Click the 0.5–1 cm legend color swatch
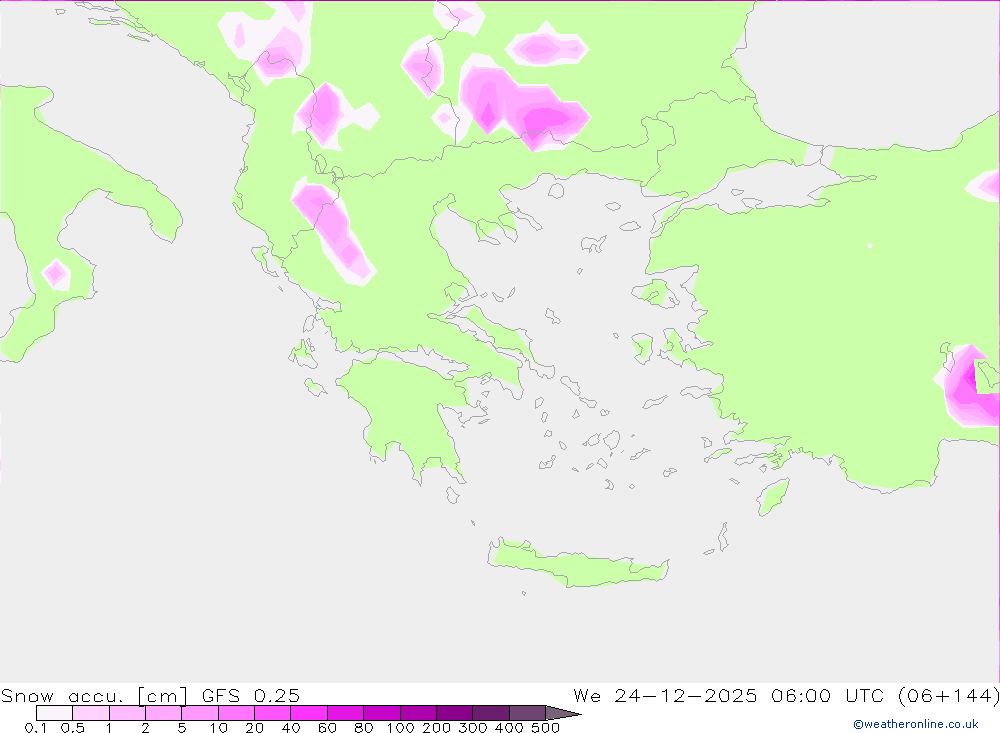Screen dimensions: 1000x733 (x=91, y=713)
